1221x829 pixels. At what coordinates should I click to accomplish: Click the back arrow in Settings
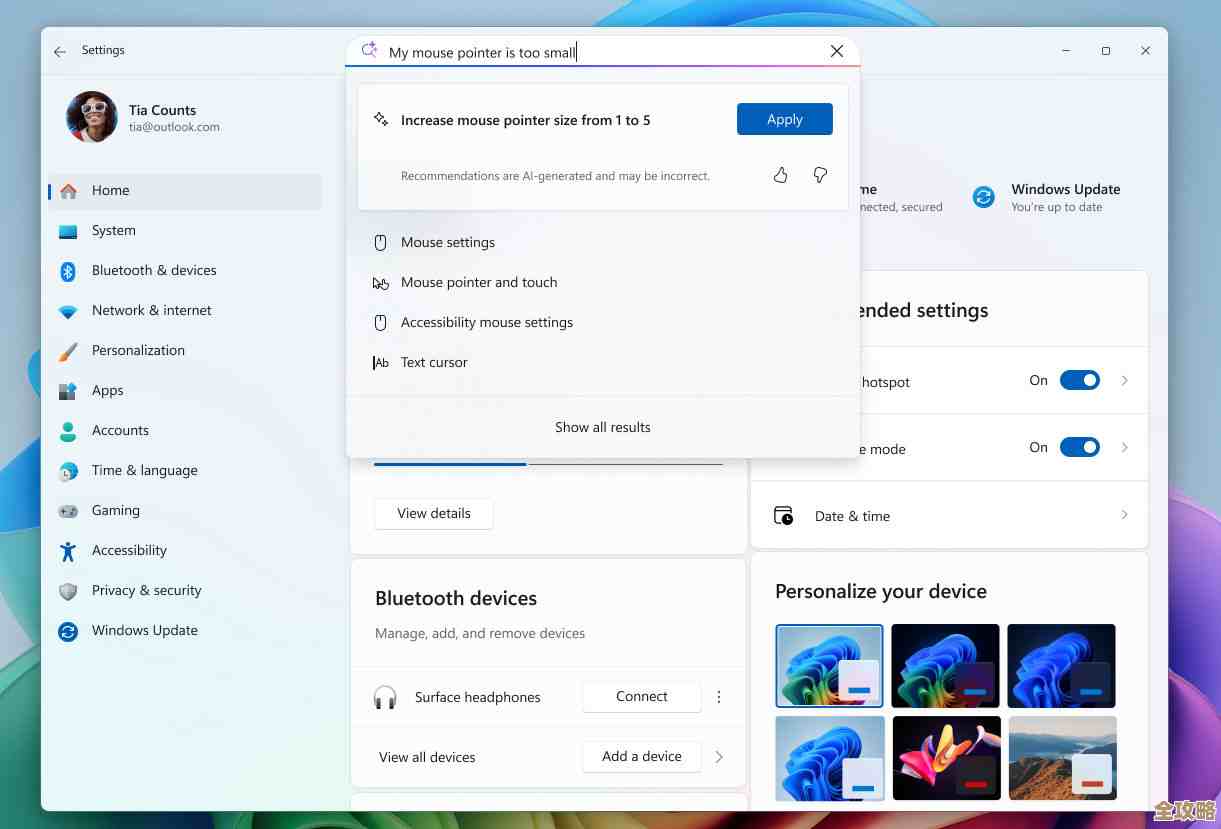pyautogui.click(x=60, y=51)
